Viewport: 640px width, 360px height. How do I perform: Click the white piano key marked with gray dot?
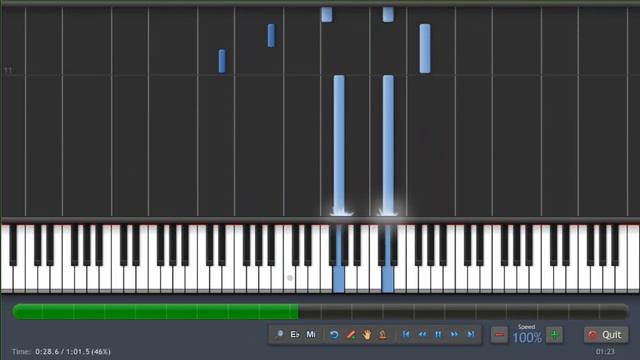290,278
